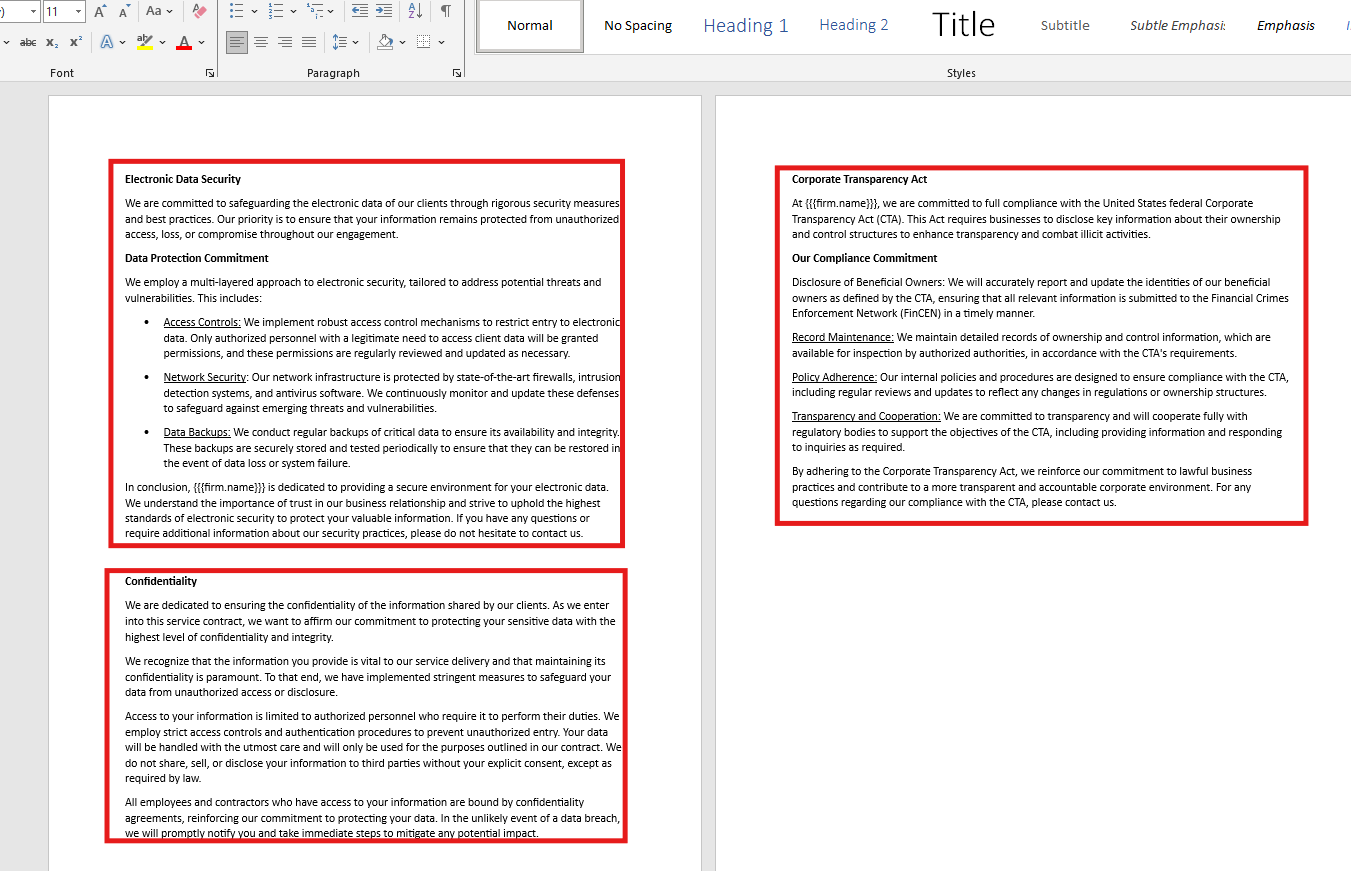Viewport: 1351px width, 871px height.
Task: Apply the Subtitle style
Action: [1065, 25]
